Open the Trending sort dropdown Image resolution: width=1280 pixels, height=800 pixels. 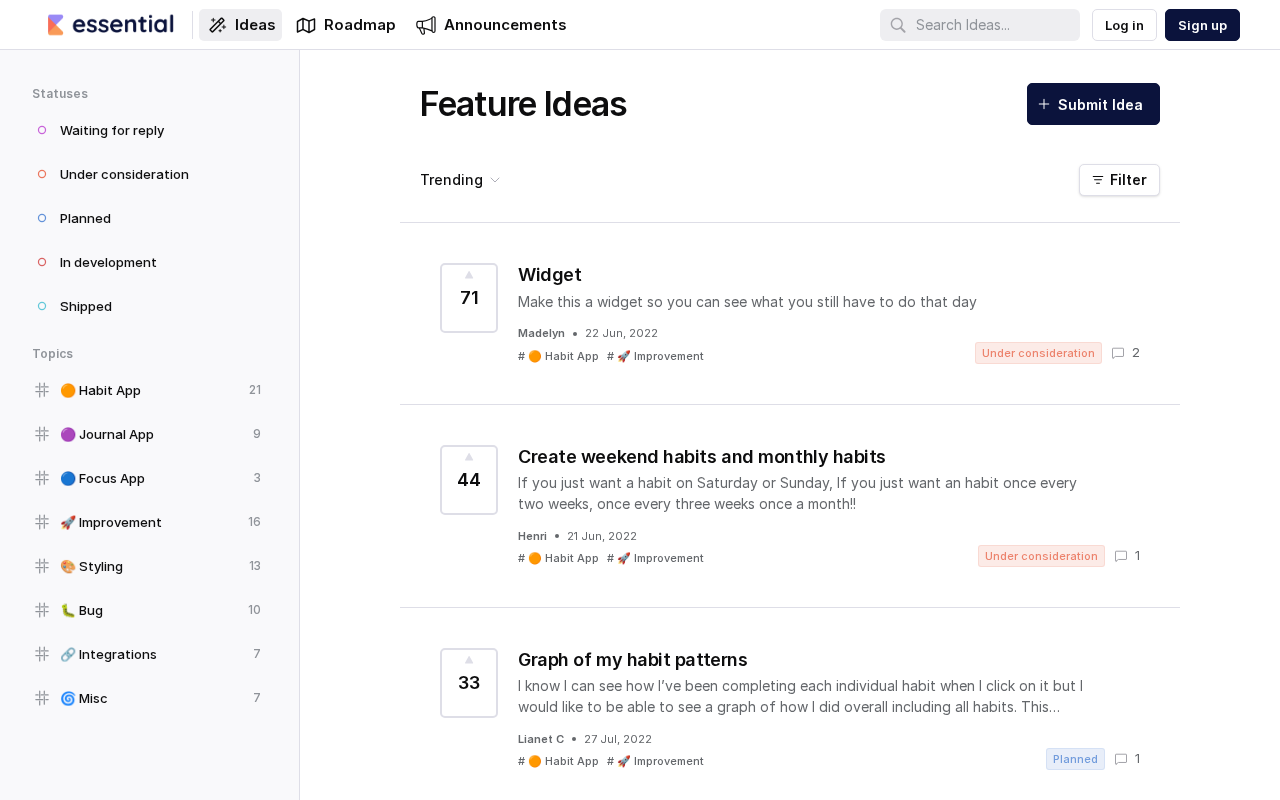pyautogui.click(x=460, y=180)
